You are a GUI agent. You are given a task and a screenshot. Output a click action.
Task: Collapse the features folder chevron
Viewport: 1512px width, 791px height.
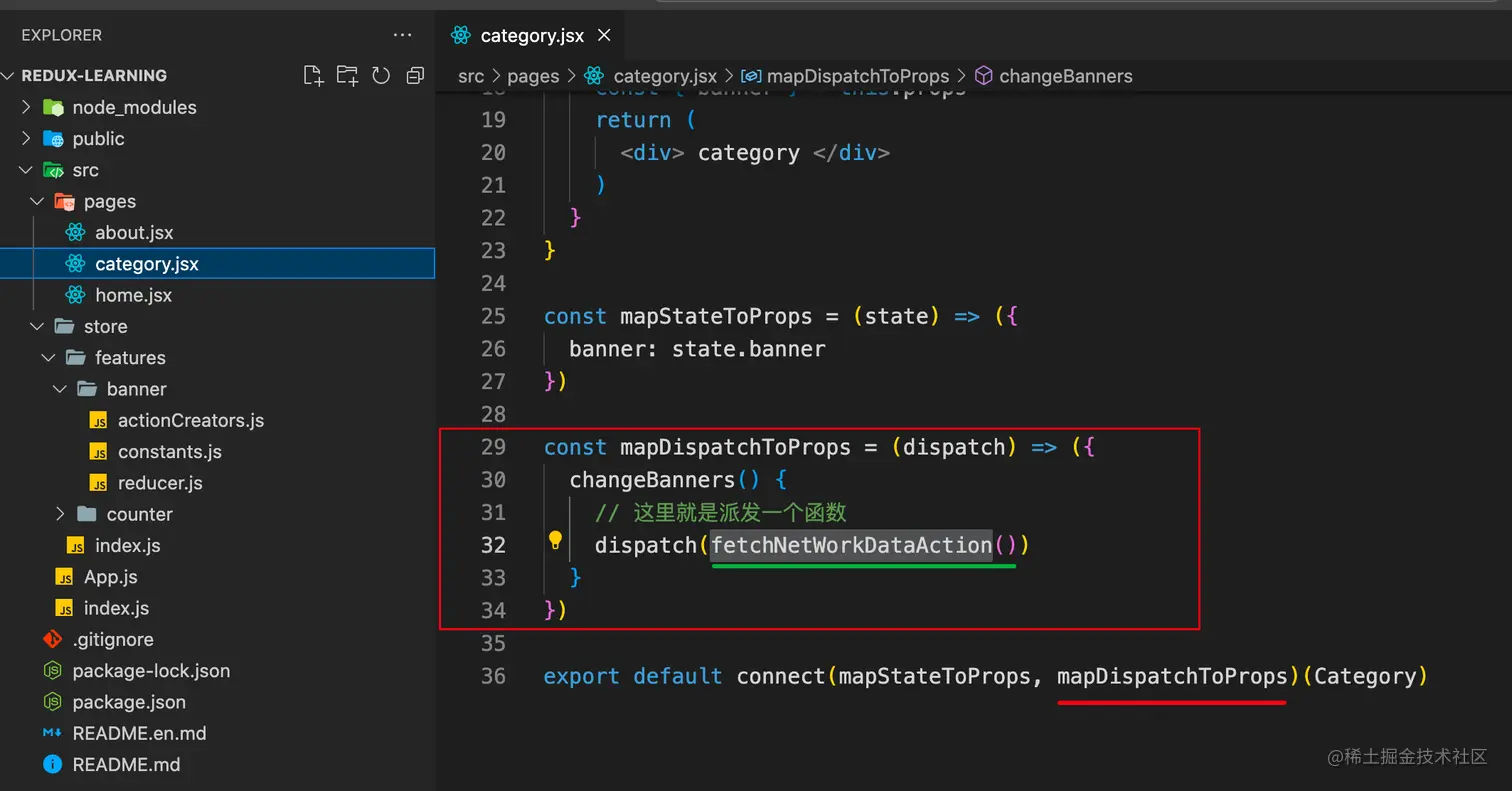pyautogui.click(x=49, y=358)
